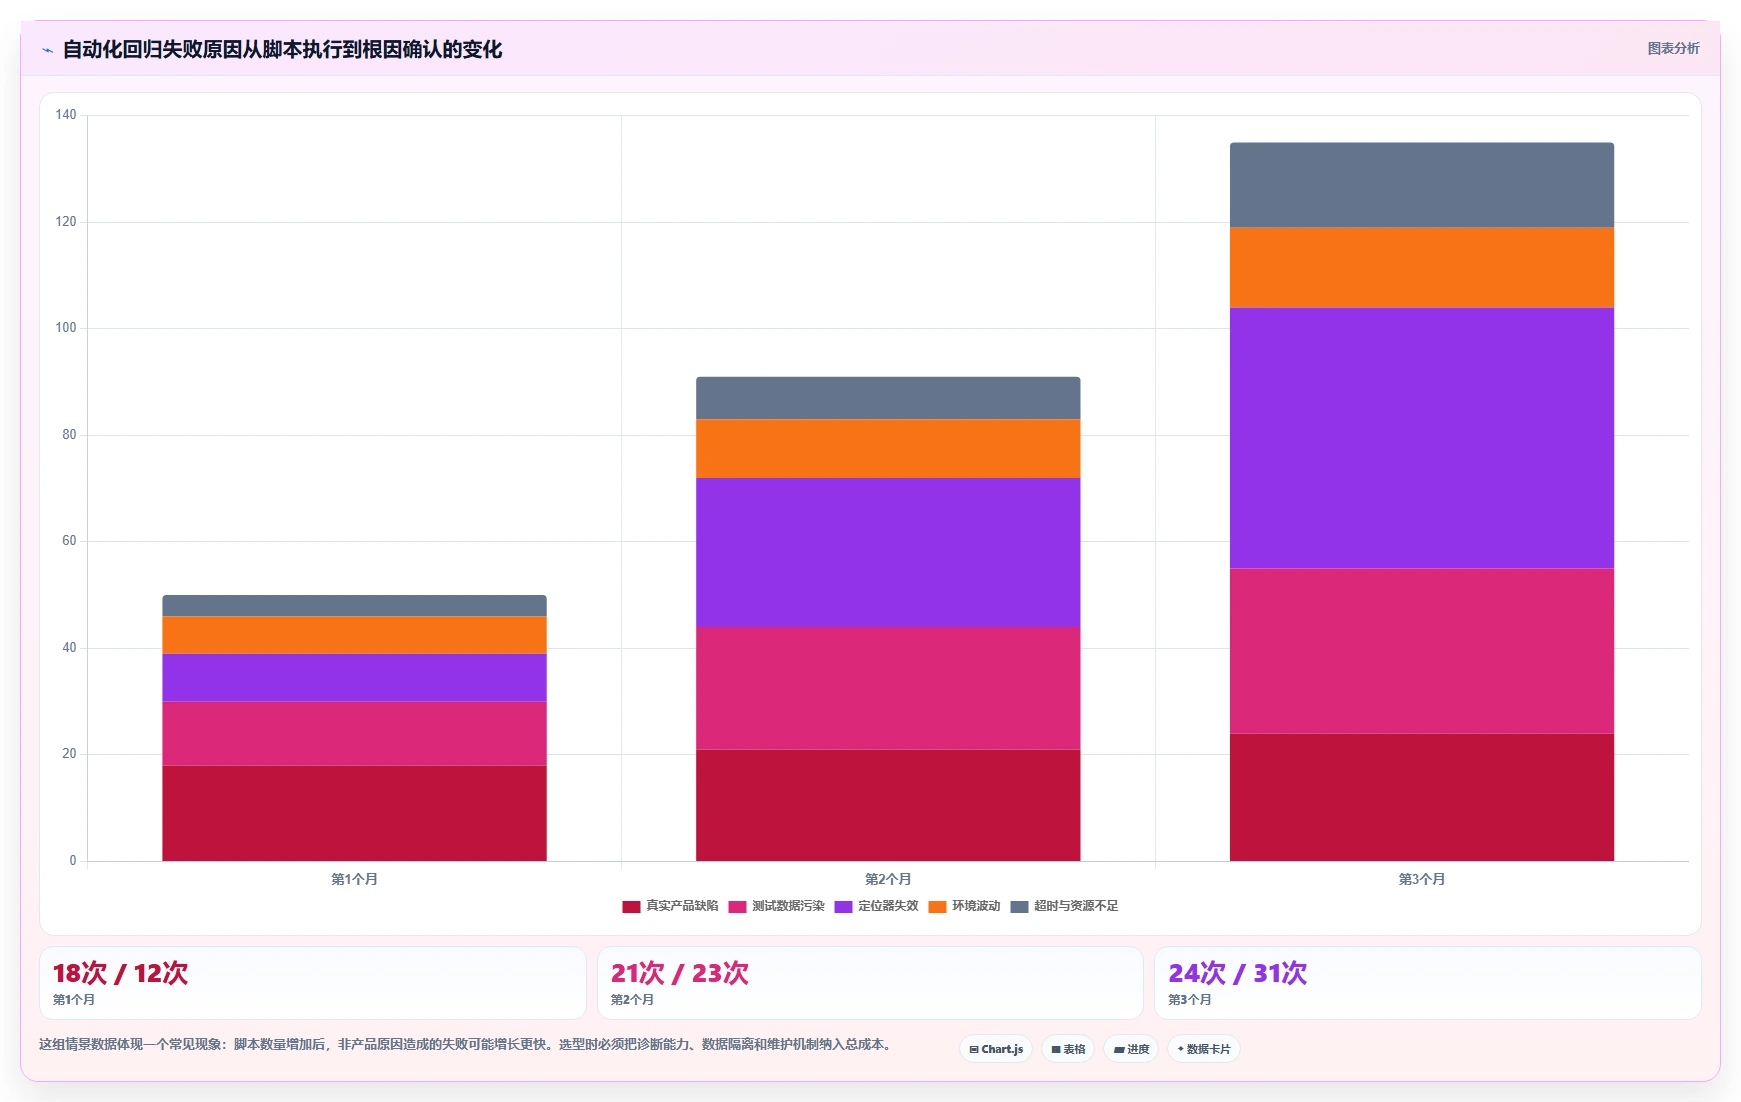The width and height of the screenshot is (1741, 1102).
Task: Click the dark red 真实产品缺陷 segment of 第1个月 bar
Action: click(x=354, y=813)
